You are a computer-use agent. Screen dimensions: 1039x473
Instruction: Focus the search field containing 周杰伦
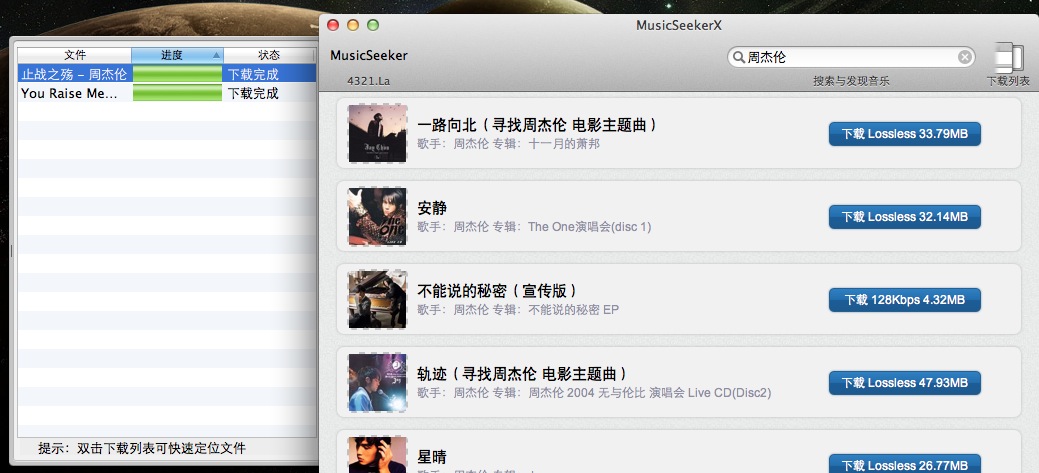point(850,58)
